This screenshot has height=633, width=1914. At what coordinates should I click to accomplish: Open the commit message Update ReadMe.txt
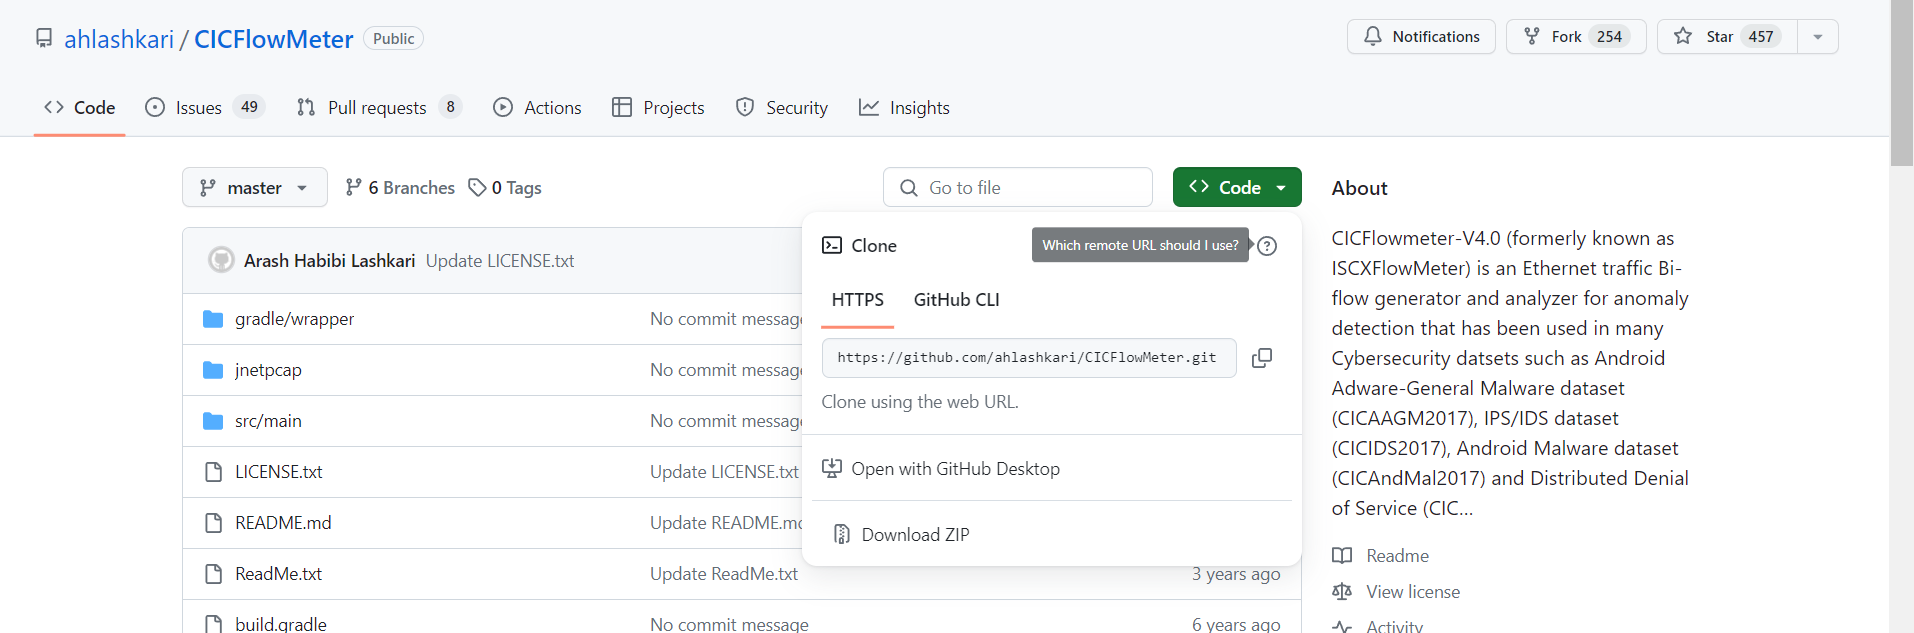(x=724, y=574)
